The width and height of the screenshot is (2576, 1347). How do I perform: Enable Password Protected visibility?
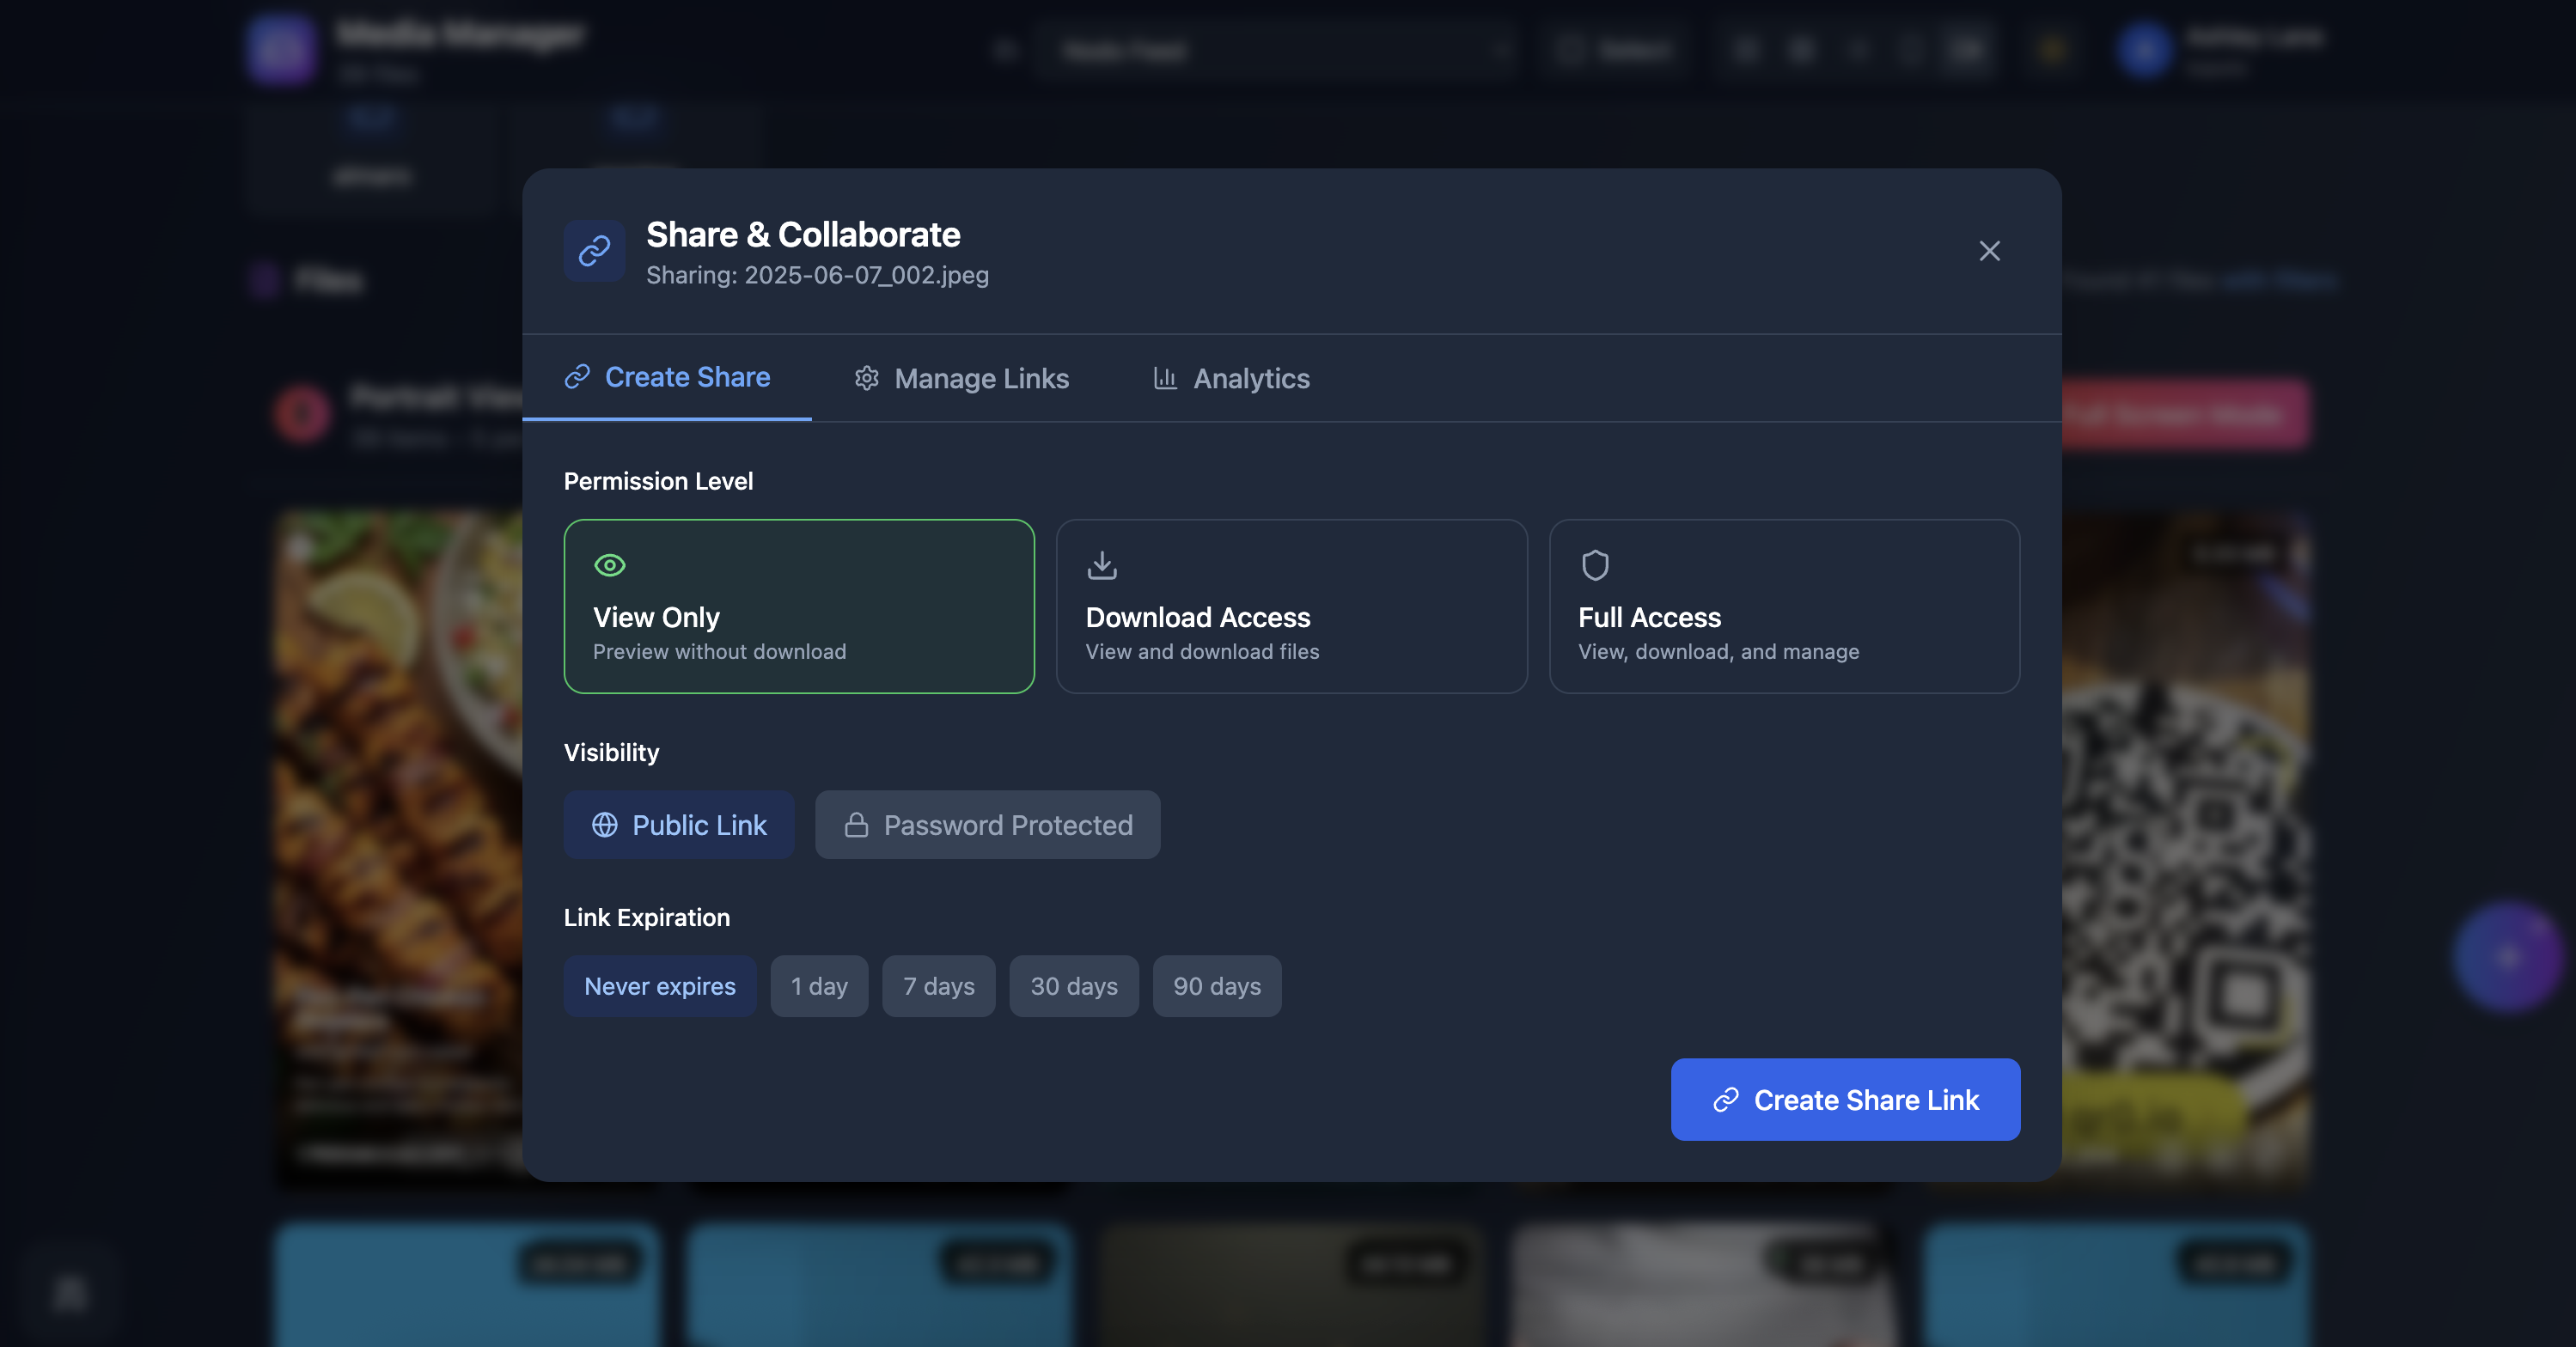987,825
